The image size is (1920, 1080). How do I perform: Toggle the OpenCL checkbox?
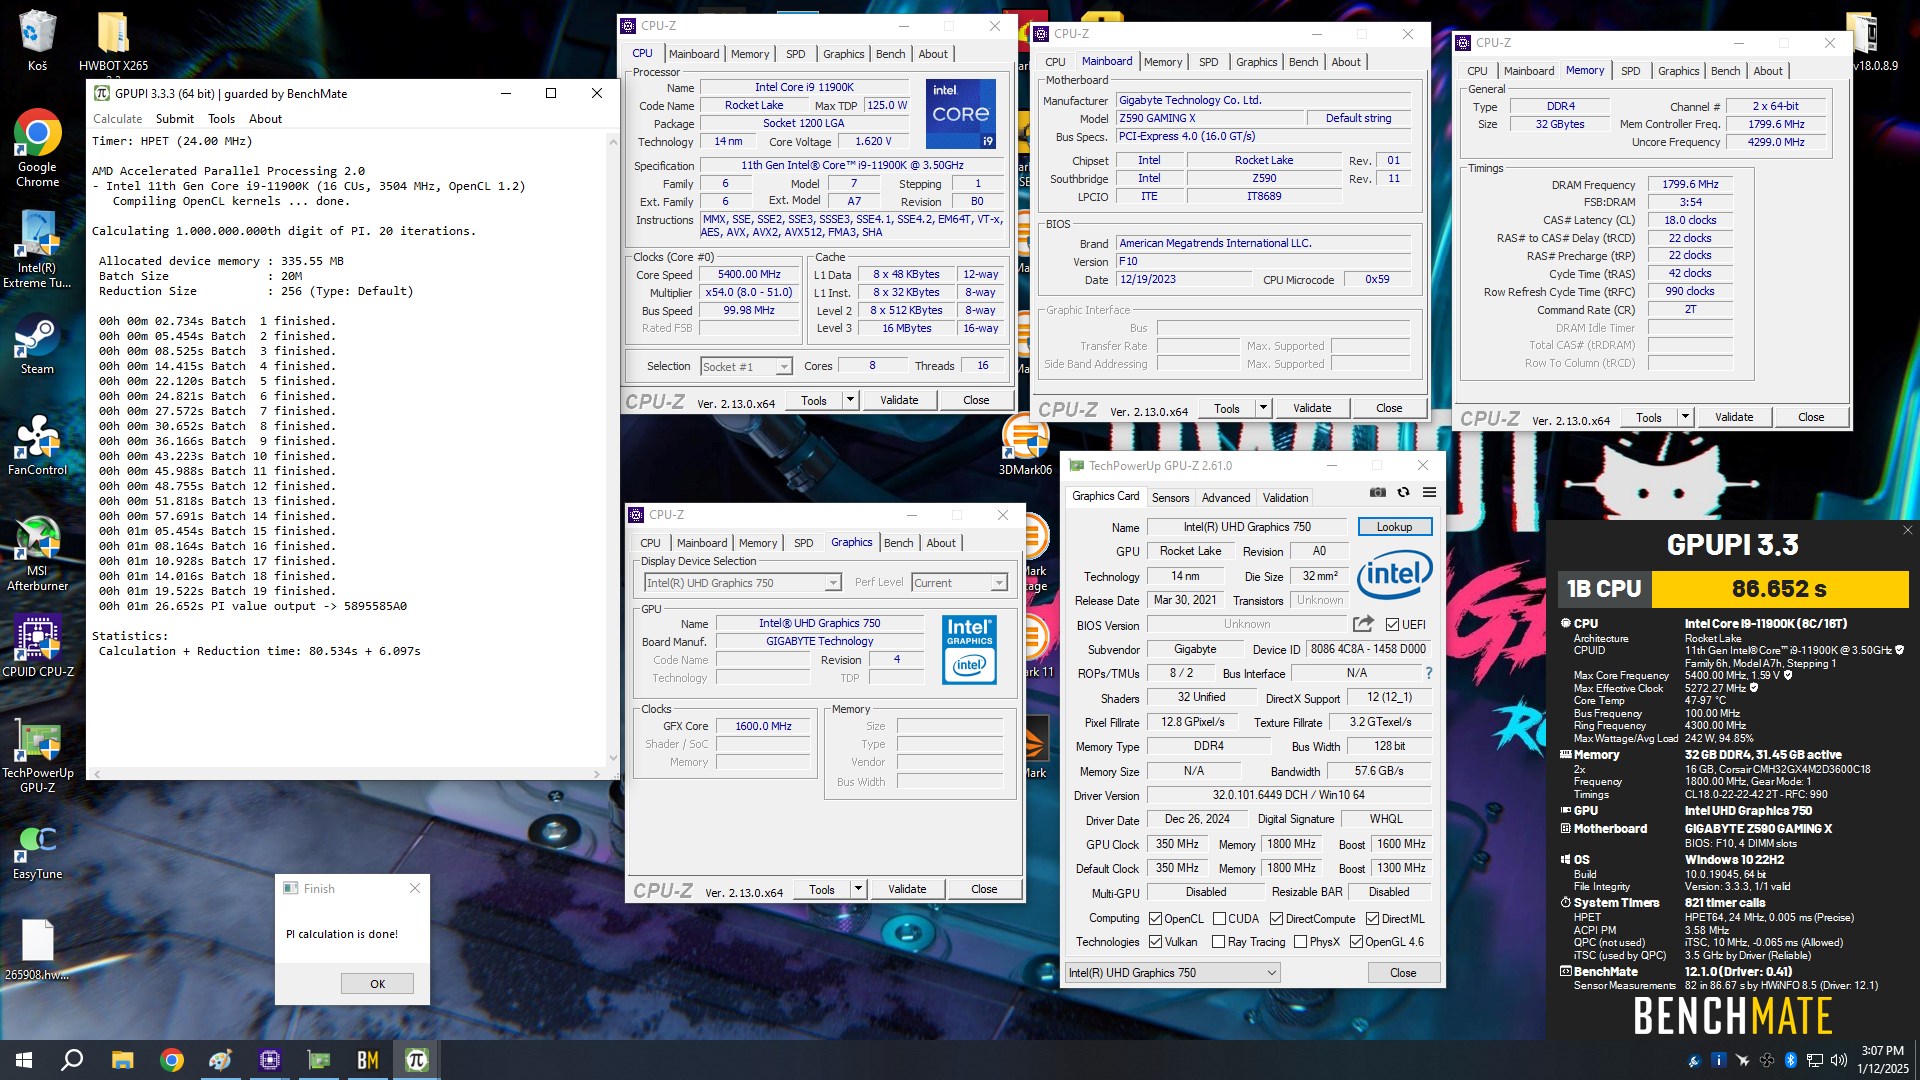1156,919
